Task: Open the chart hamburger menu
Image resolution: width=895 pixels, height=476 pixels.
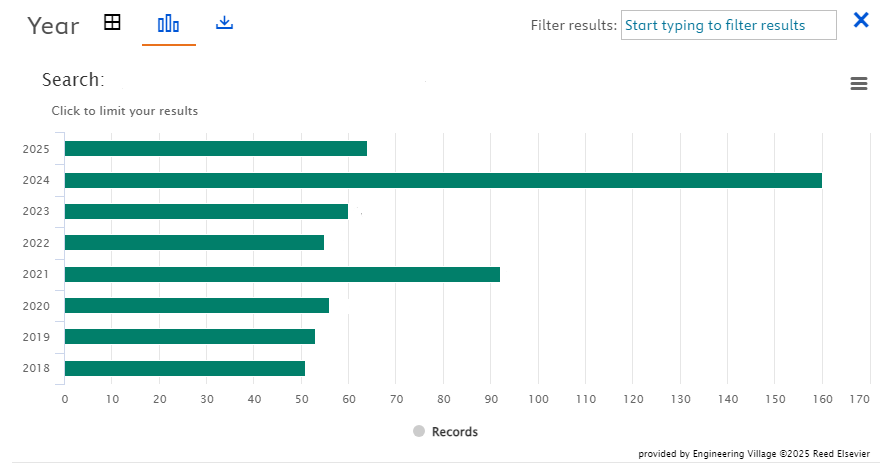Action: click(858, 84)
